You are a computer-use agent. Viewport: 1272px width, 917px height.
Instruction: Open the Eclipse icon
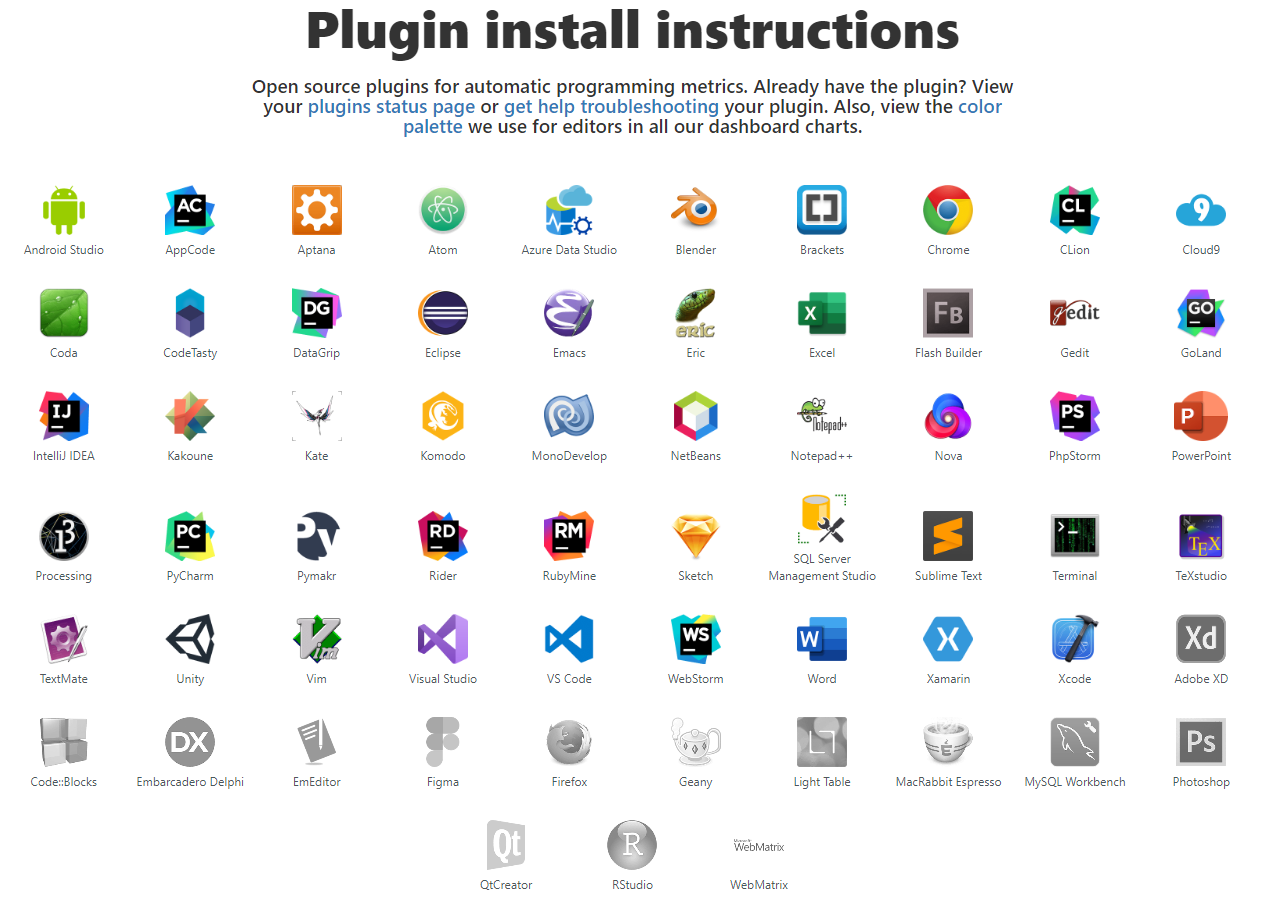click(x=443, y=313)
